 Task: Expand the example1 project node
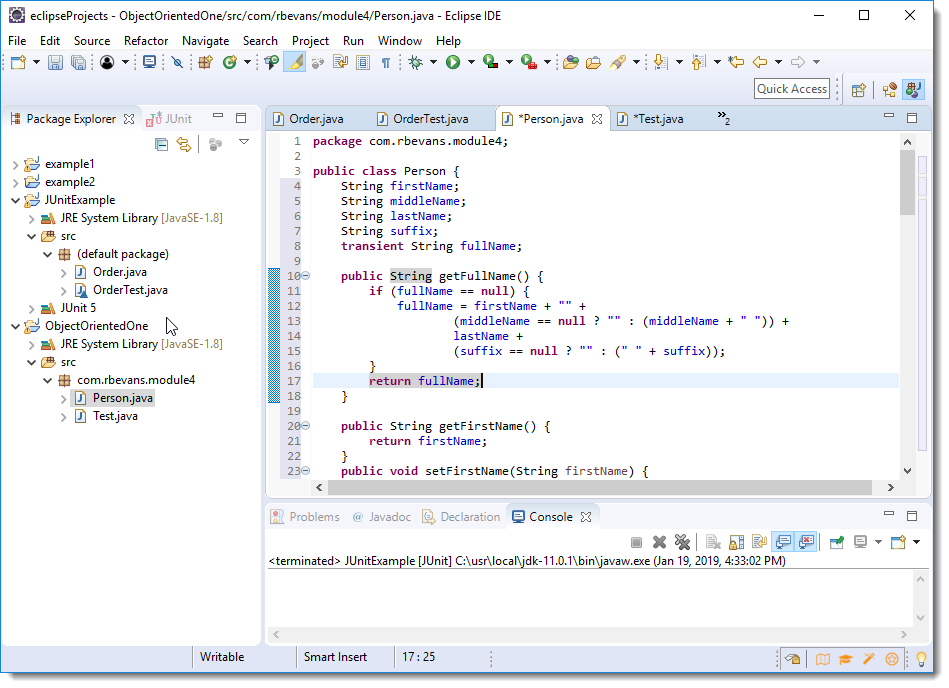pos(15,165)
